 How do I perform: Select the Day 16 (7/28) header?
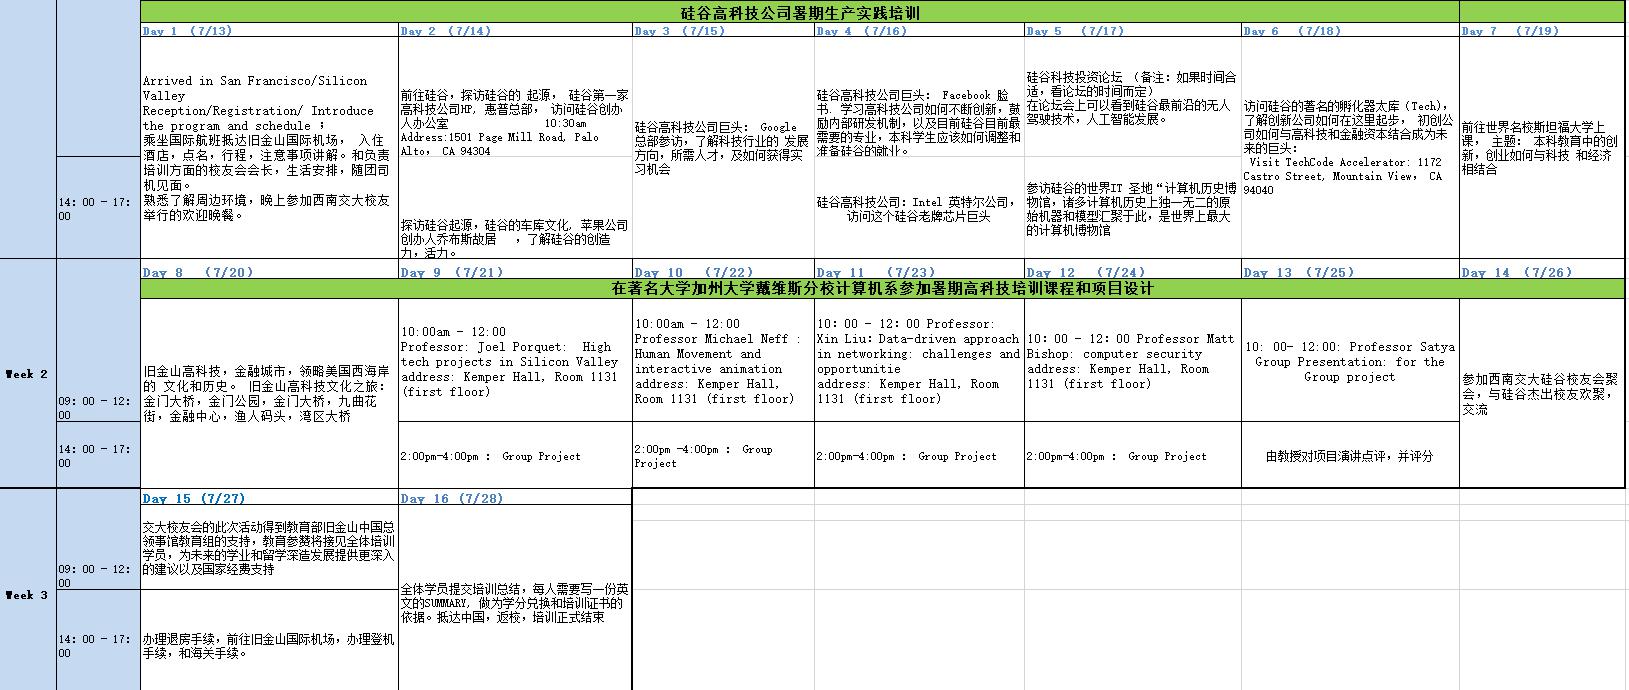pos(452,498)
